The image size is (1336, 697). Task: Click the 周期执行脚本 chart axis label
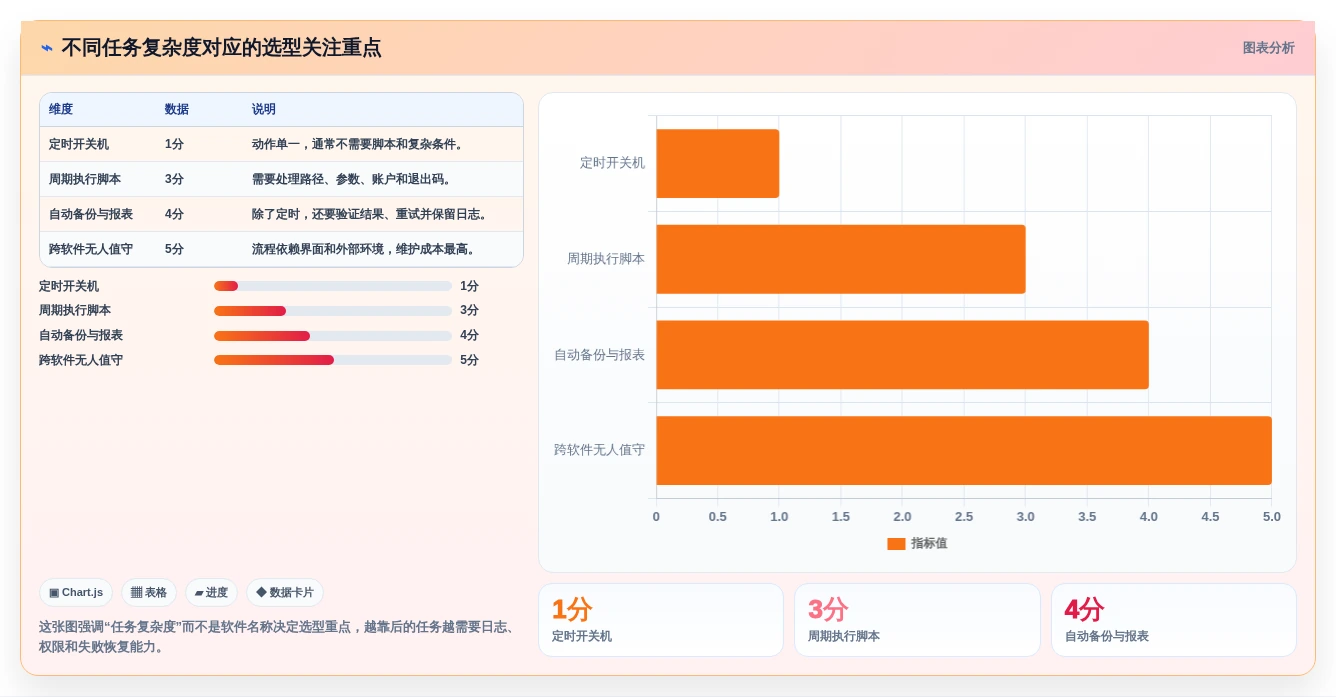(x=606, y=259)
